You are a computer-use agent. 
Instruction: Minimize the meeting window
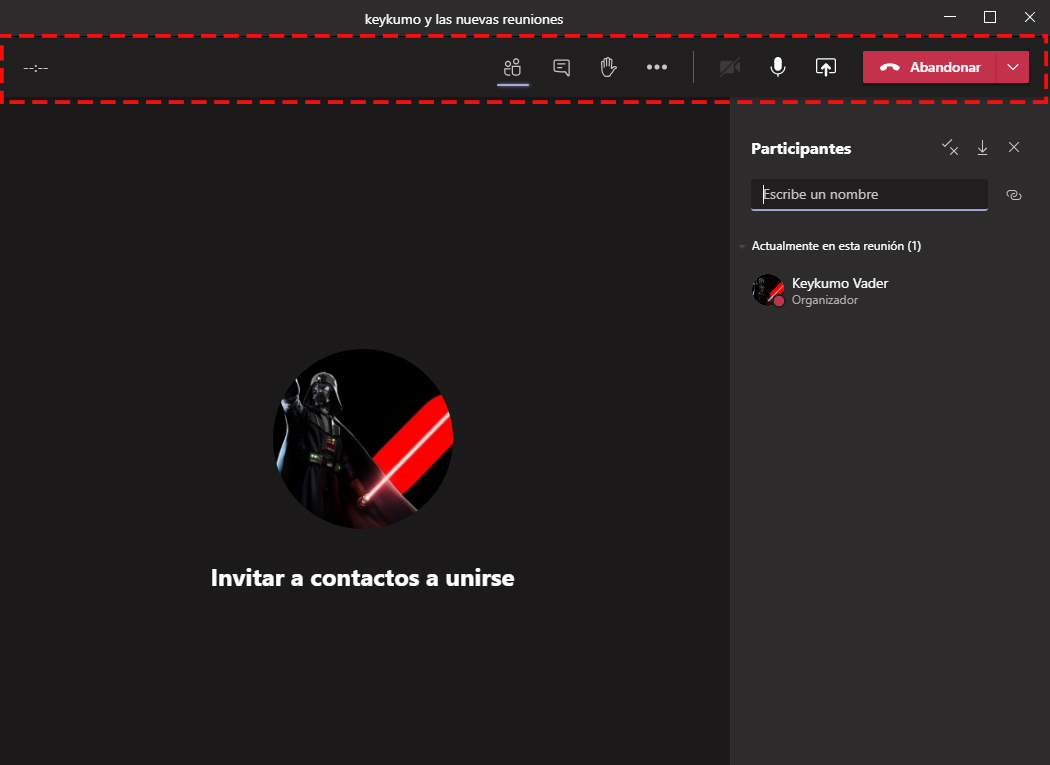tap(950, 17)
